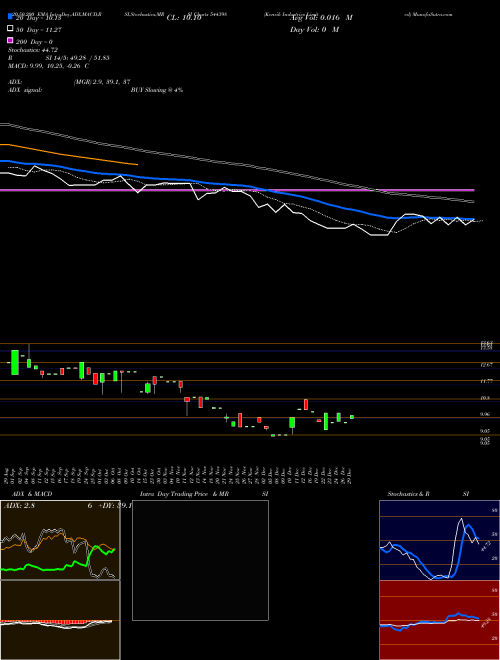
Task: Click the 'CL: 10.10' closing price label
Action: [x=184, y=18]
